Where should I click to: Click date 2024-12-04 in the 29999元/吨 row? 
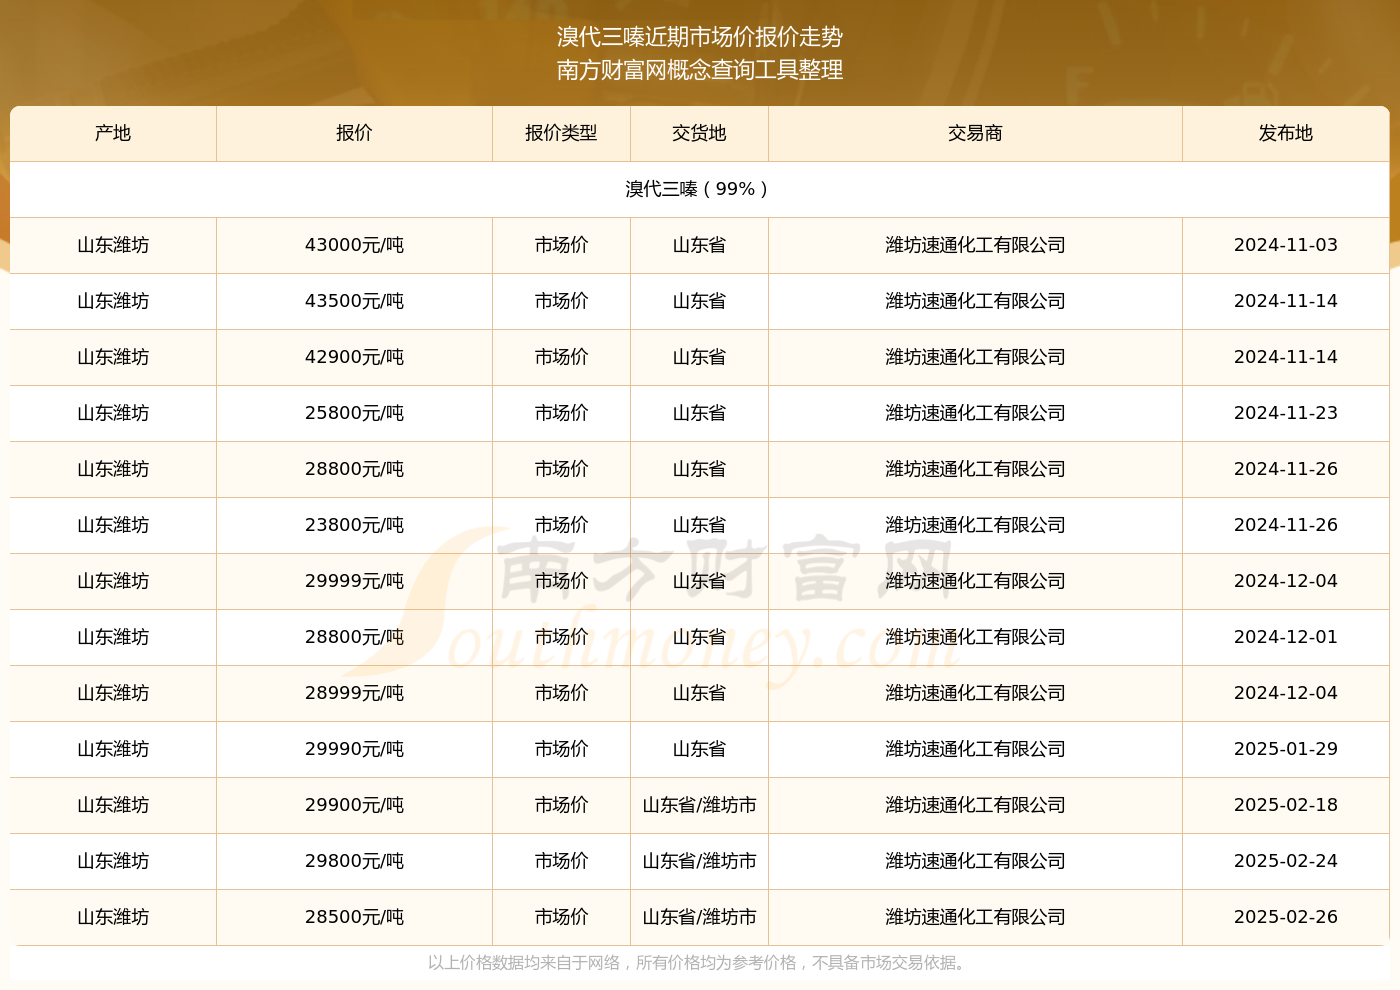[1285, 581]
